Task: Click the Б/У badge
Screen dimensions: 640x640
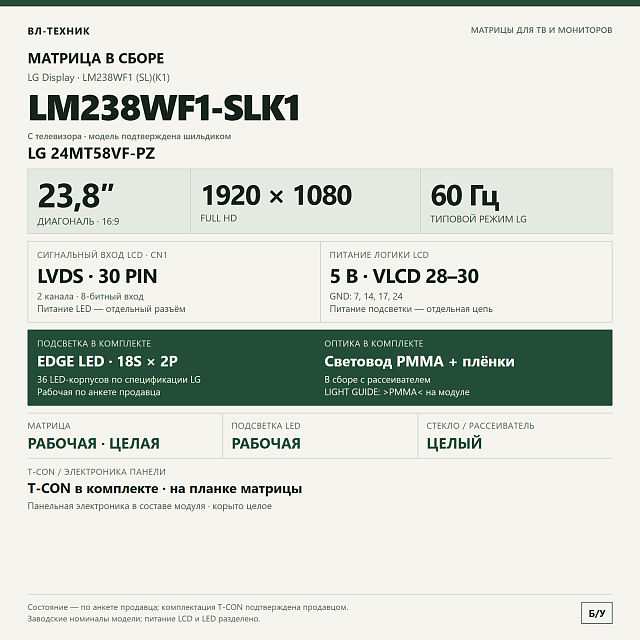Action: [597, 613]
